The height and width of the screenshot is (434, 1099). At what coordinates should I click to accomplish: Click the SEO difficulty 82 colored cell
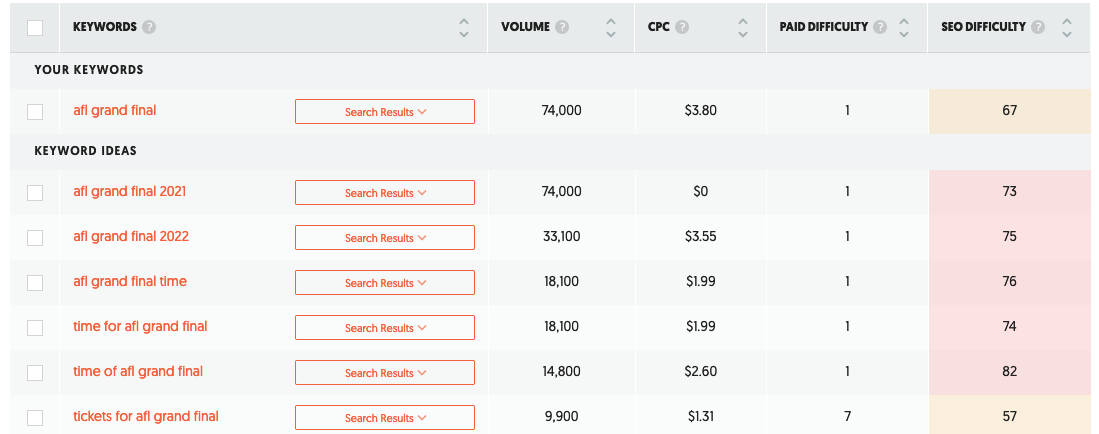click(x=1009, y=371)
